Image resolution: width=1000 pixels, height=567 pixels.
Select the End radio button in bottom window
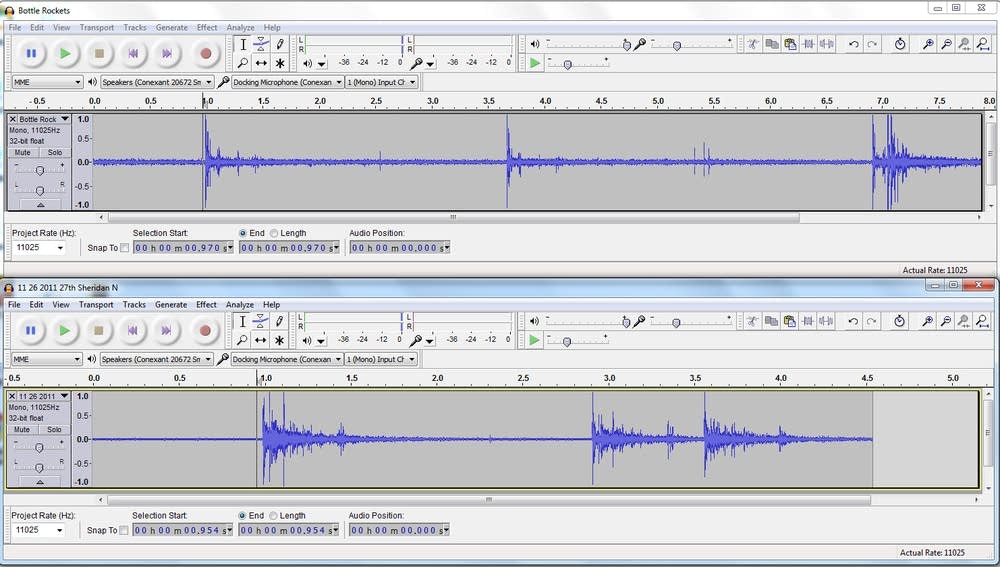click(243, 516)
